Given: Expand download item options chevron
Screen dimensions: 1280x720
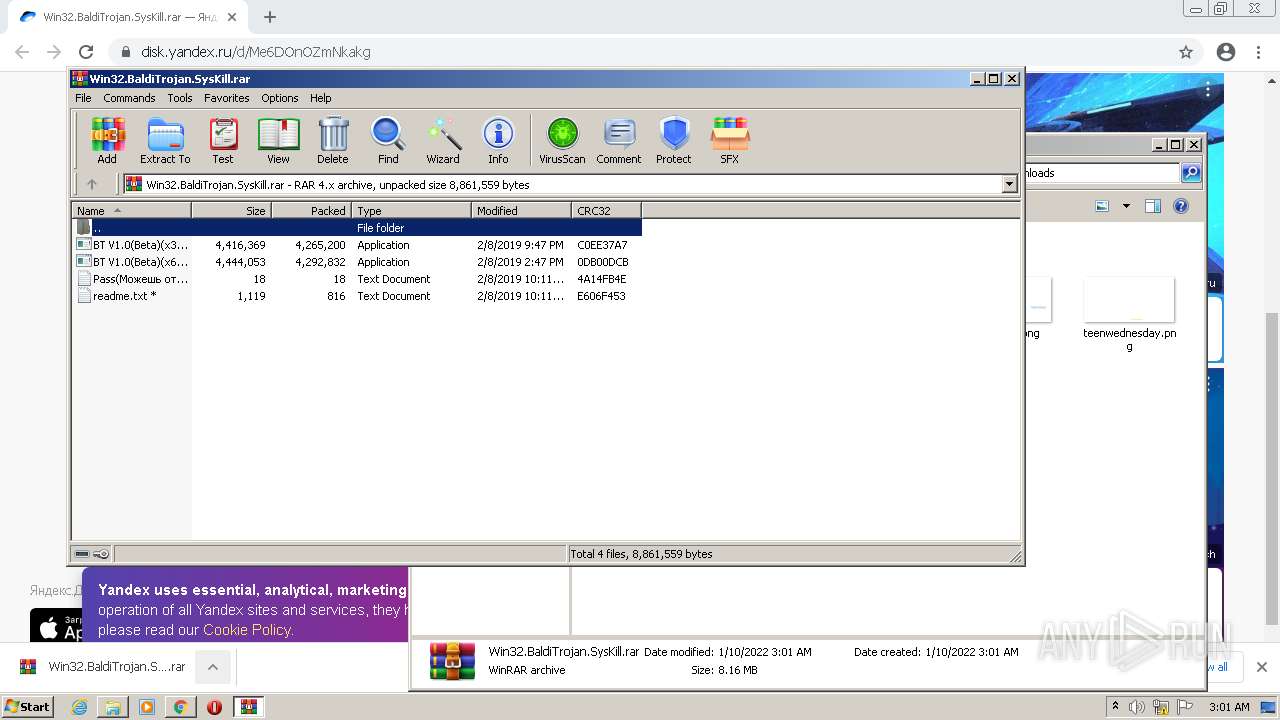Looking at the screenshot, I should coord(213,667).
